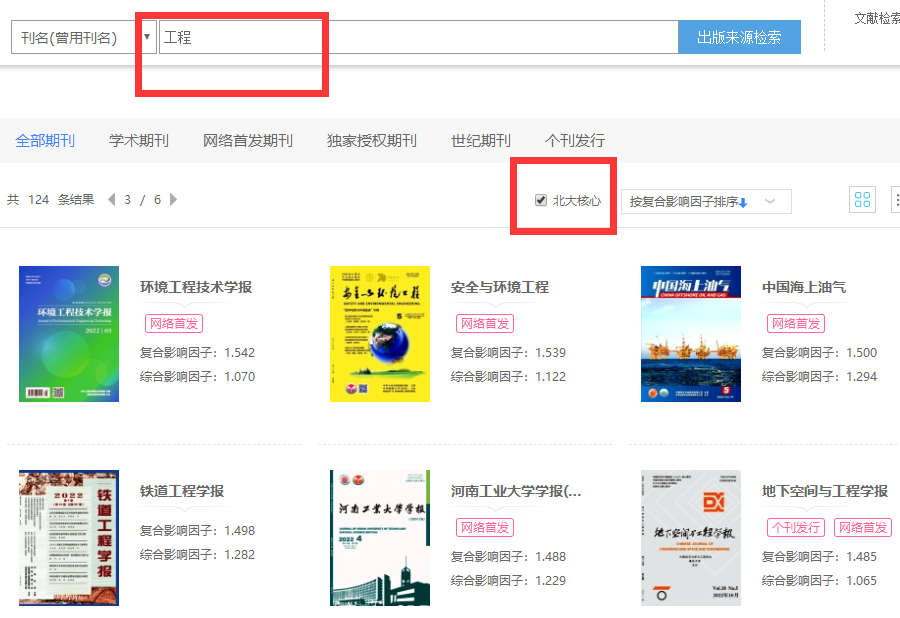Open the 按复合影响因子排序 sort dropdown
900x618 pixels.
705,201
